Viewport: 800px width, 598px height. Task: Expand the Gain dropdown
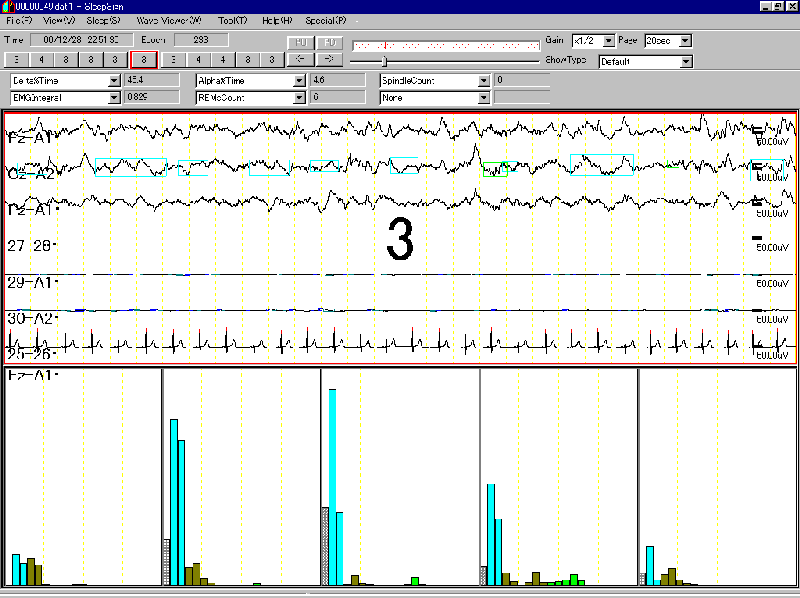pyautogui.click(x=609, y=41)
